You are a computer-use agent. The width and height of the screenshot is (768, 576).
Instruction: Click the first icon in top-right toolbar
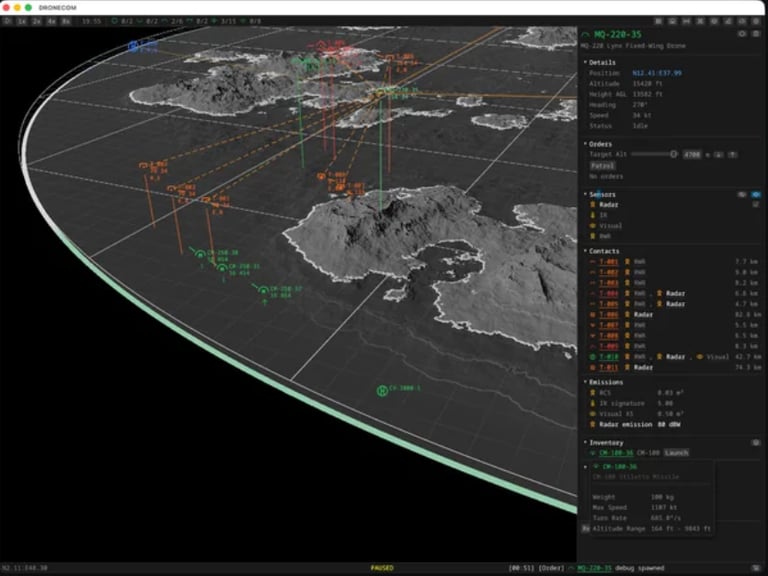(x=658, y=20)
